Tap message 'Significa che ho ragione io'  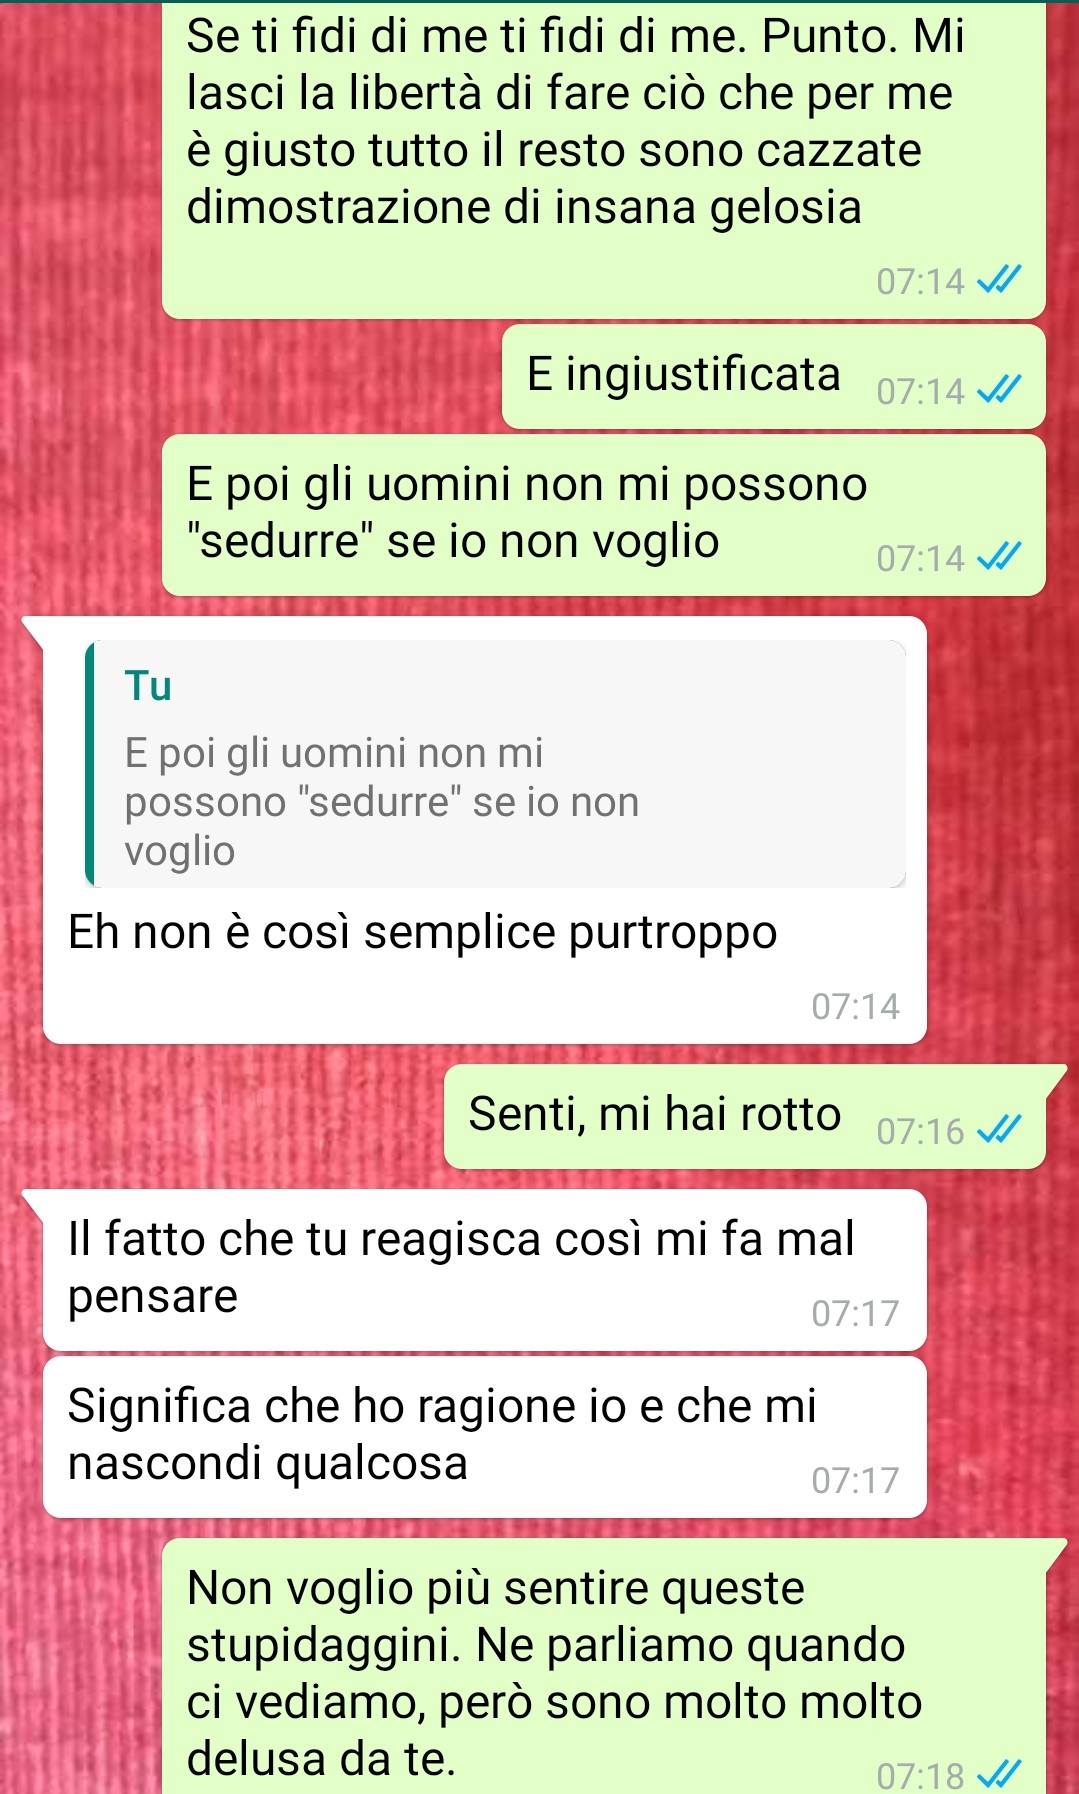click(484, 1437)
